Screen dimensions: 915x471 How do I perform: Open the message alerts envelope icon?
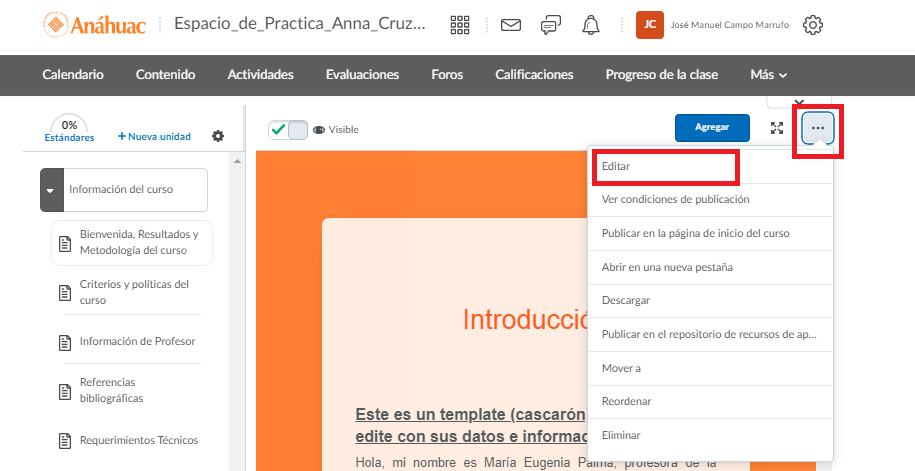click(511, 25)
